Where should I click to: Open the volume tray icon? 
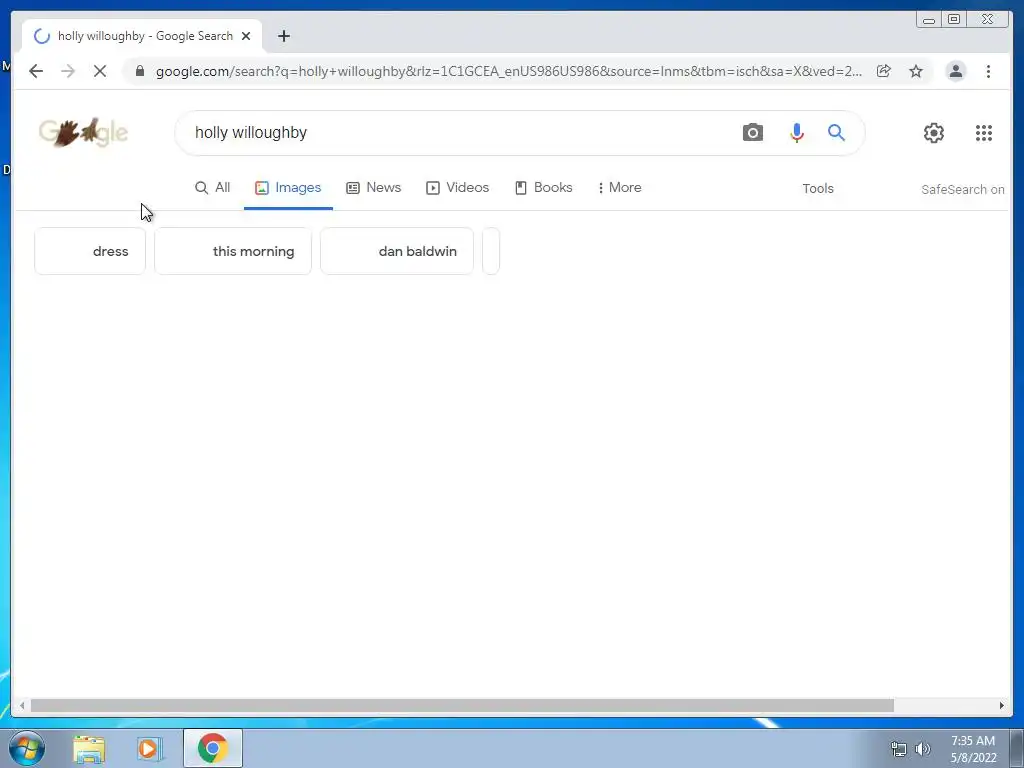[x=922, y=749]
